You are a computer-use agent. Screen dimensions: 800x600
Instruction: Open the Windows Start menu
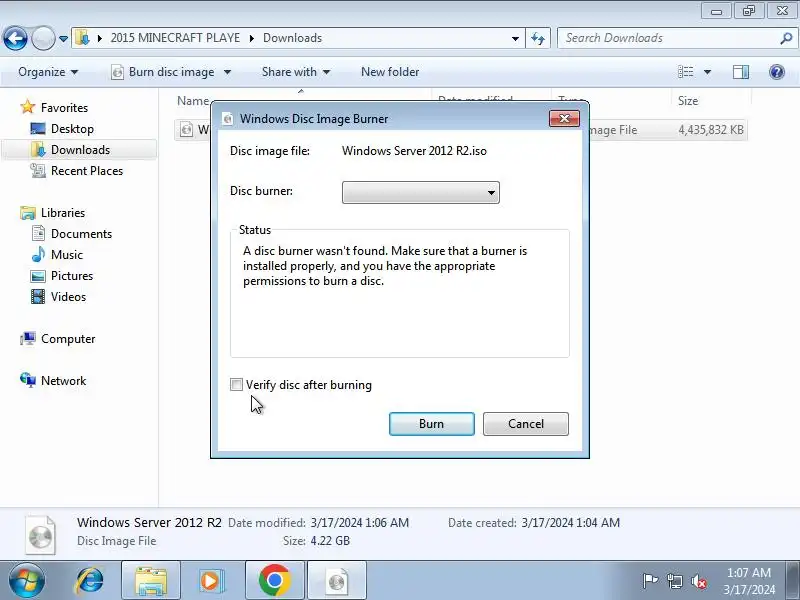click(27, 581)
